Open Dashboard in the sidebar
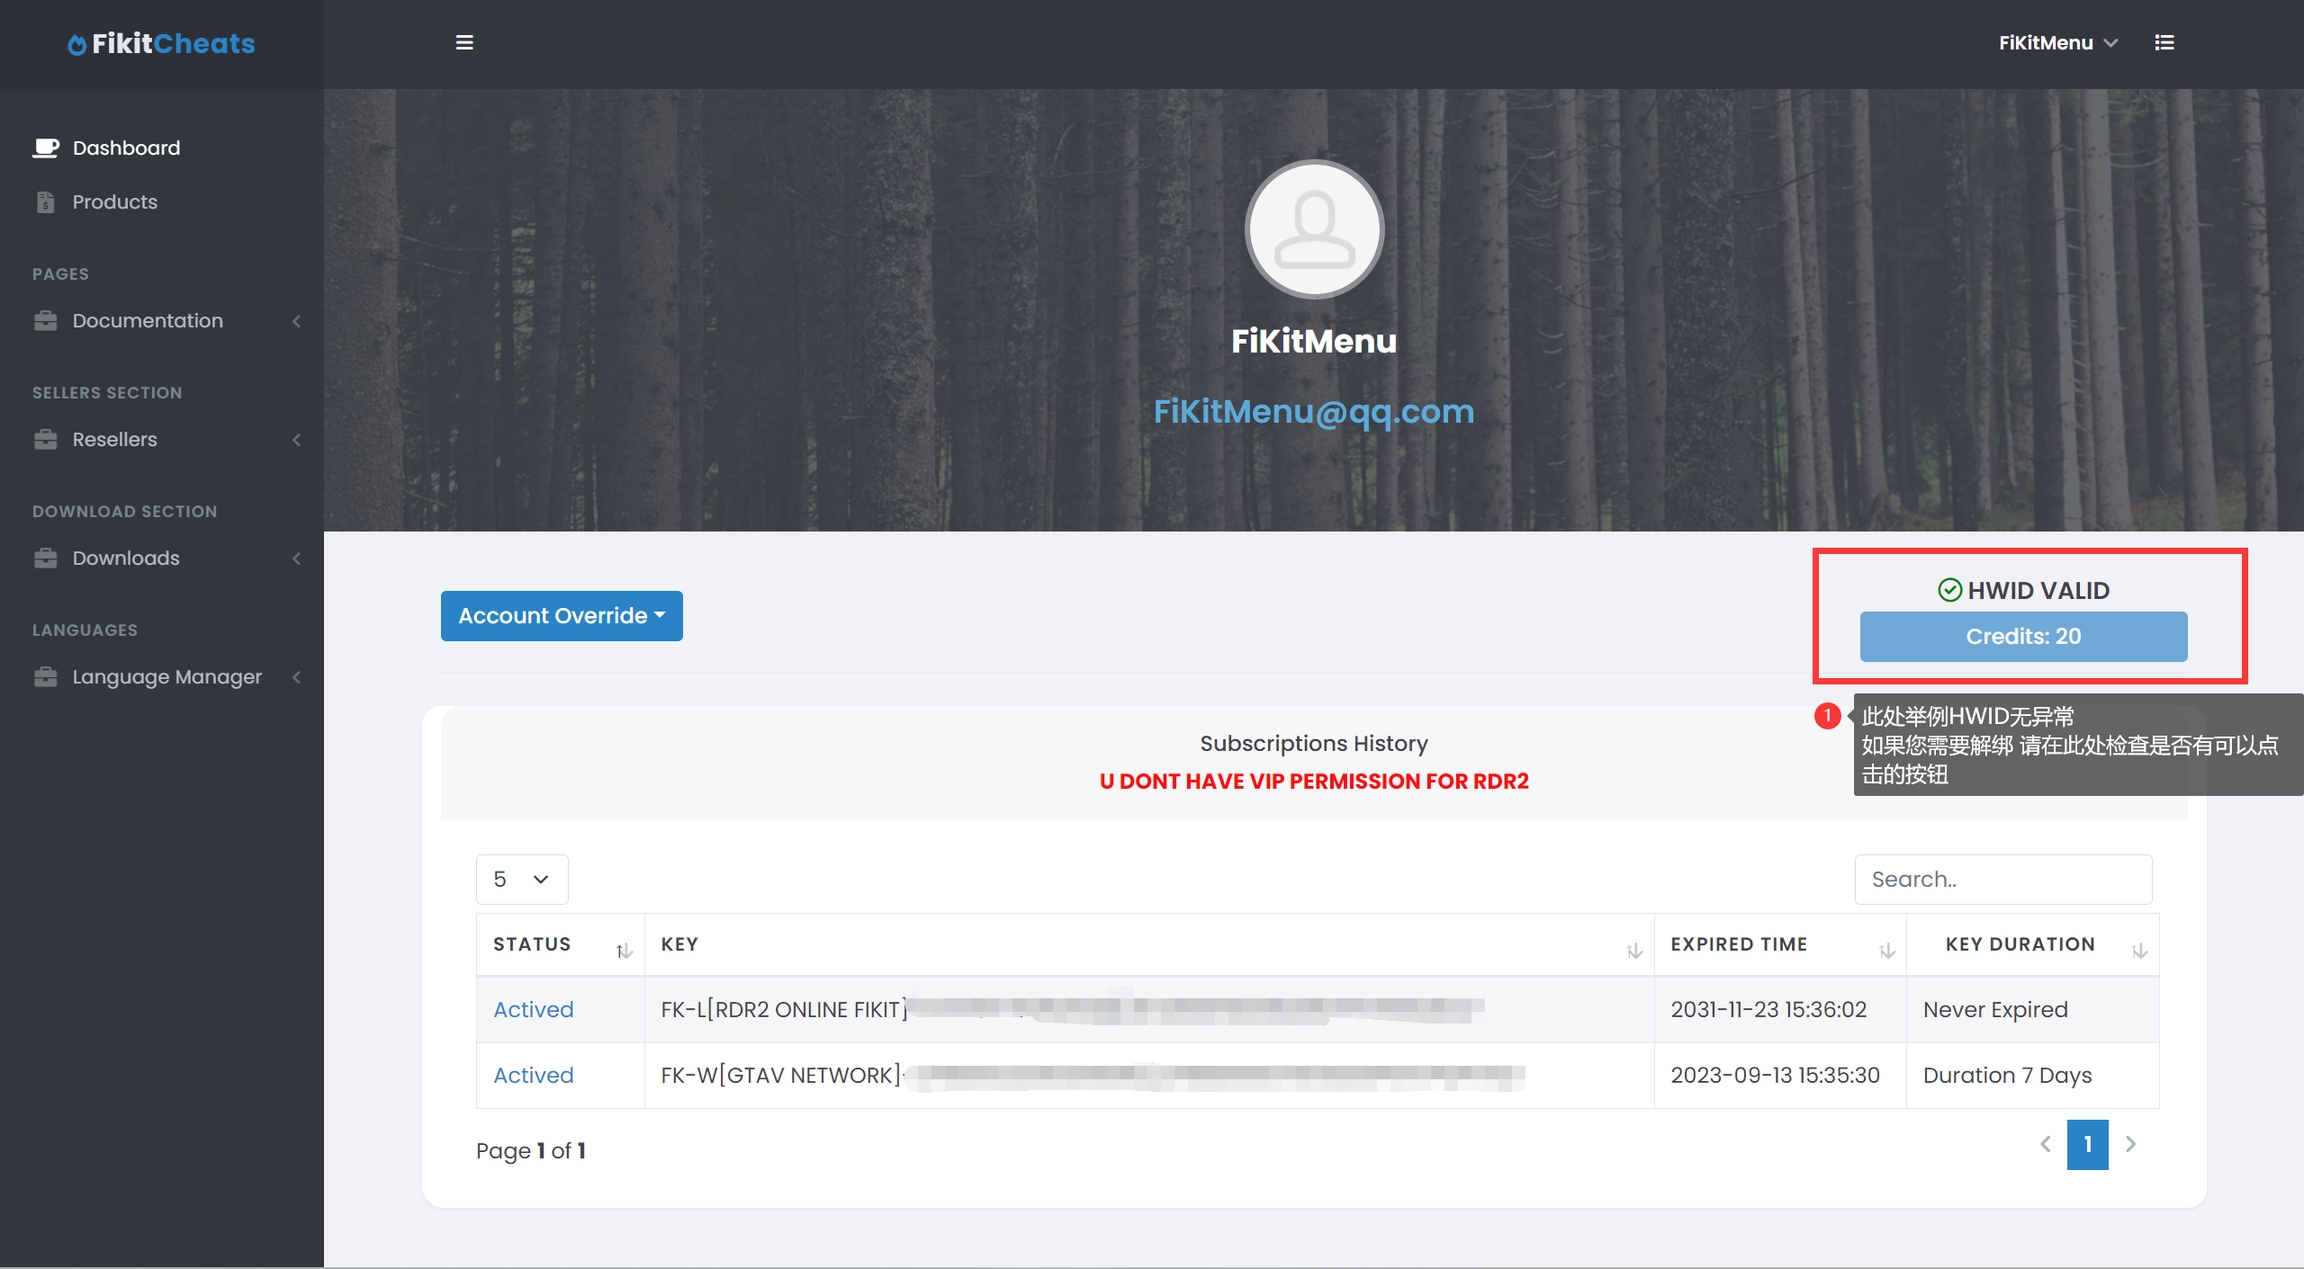 (126, 148)
